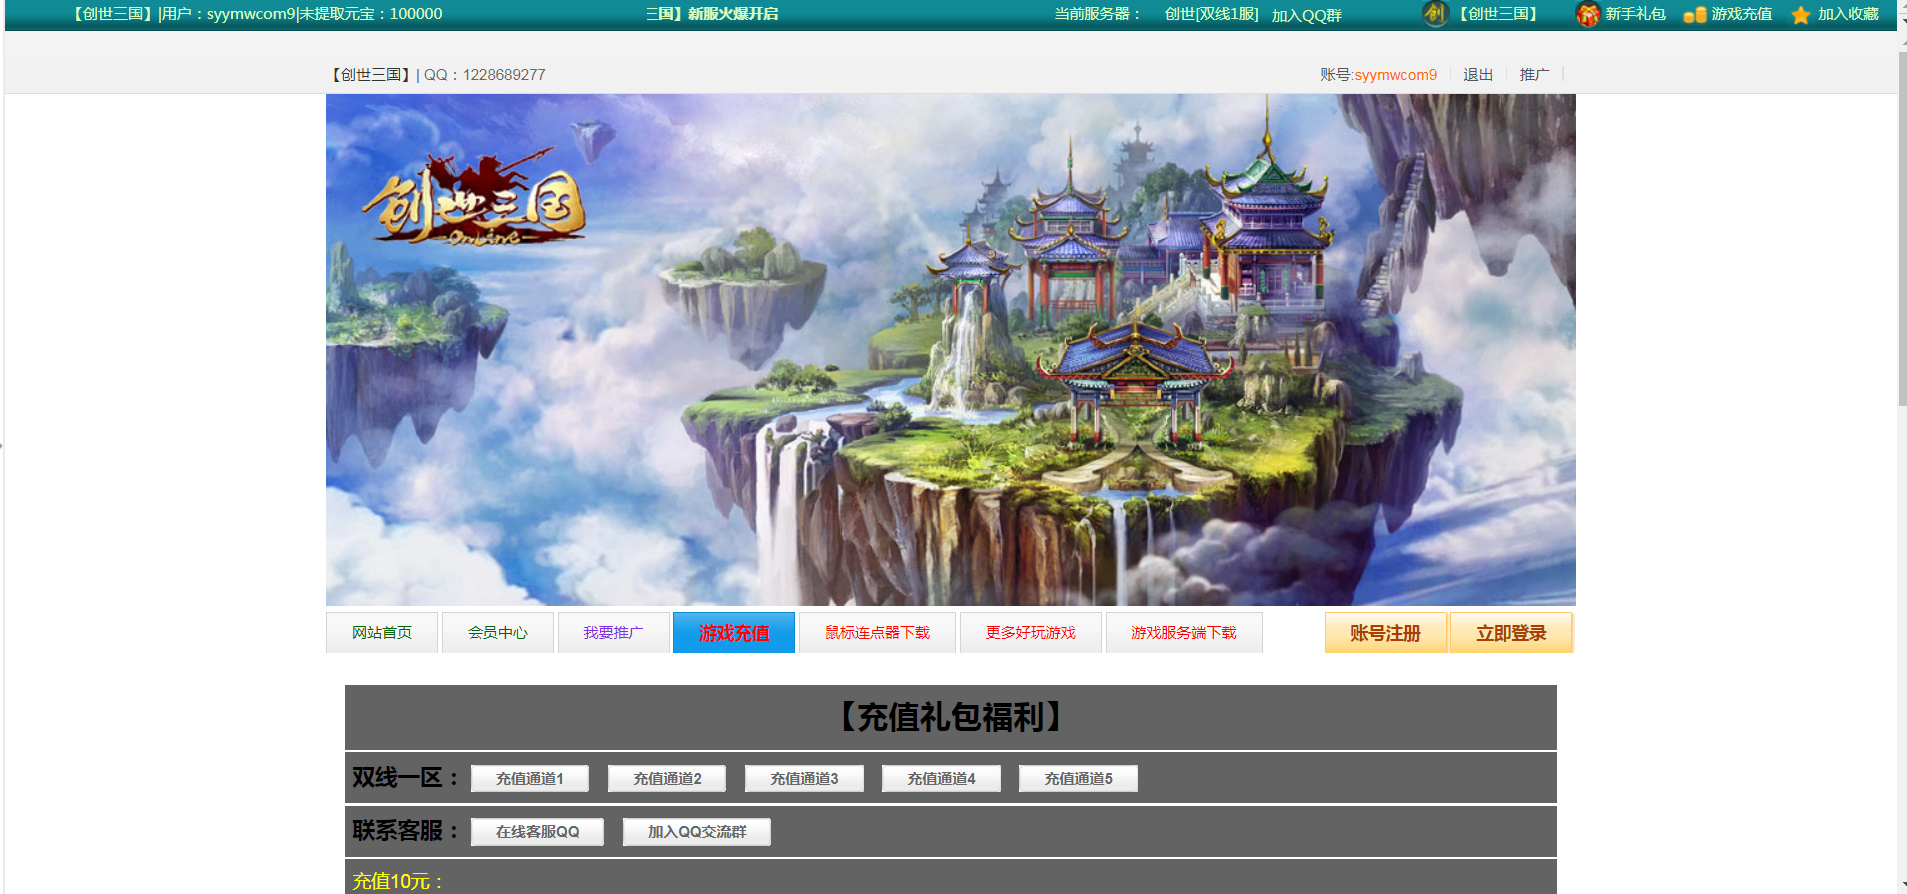Click the 充值通道2 button
The width and height of the screenshot is (1907, 894).
coord(667,779)
